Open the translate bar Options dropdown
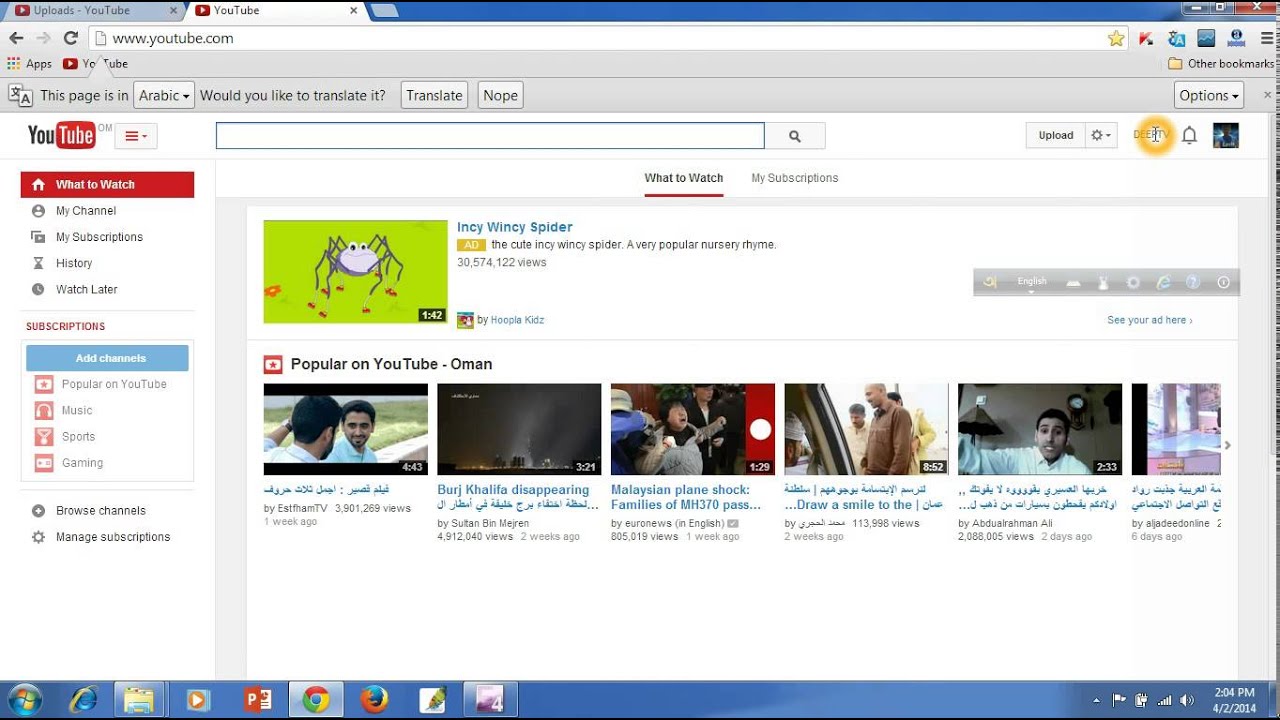 (1209, 95)
